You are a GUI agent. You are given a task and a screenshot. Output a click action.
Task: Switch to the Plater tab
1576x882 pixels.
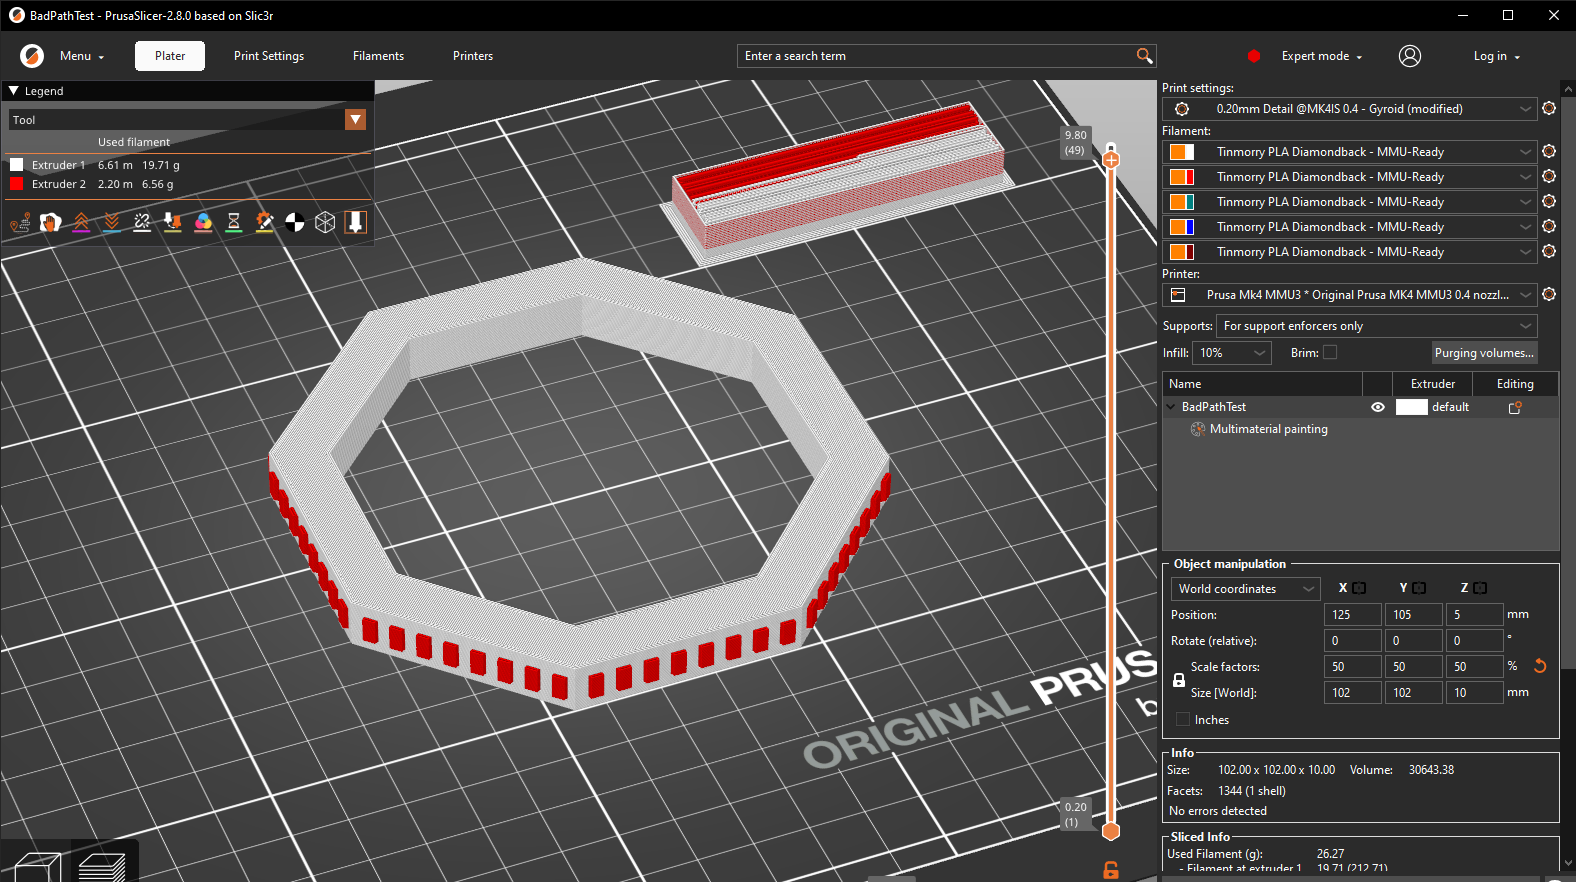pos(170,56)
